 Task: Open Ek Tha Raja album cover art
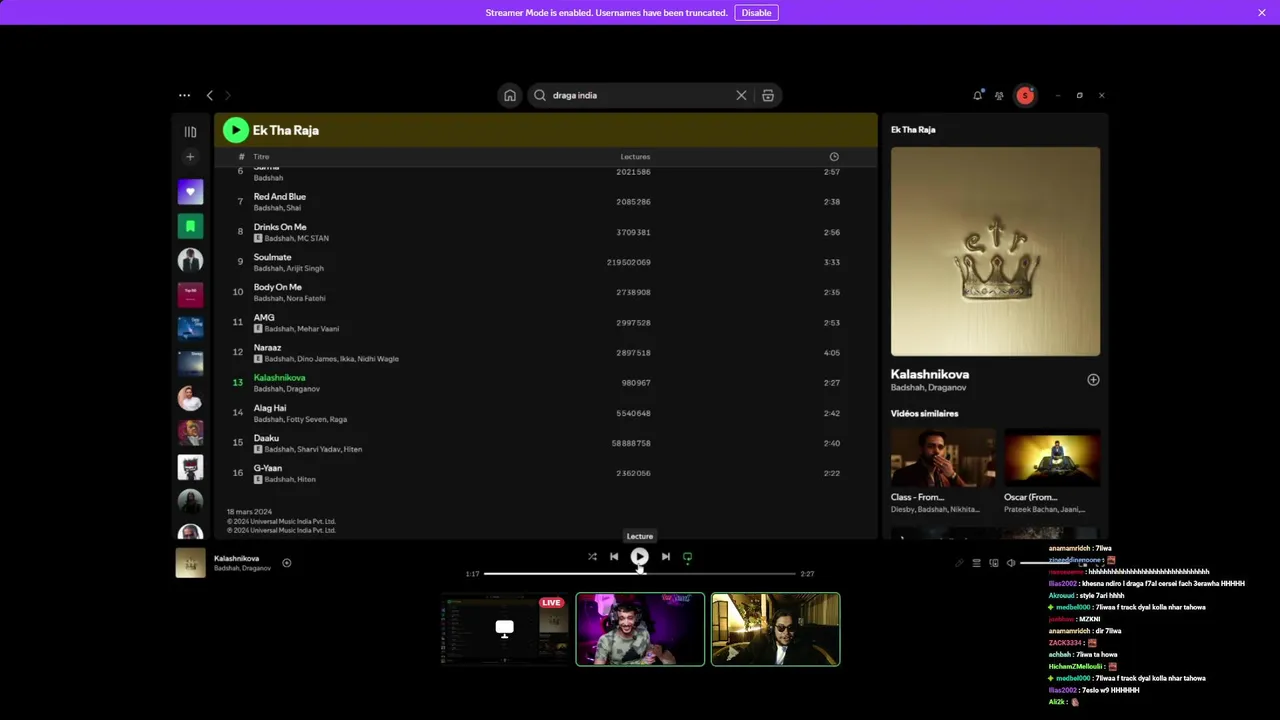995,251
